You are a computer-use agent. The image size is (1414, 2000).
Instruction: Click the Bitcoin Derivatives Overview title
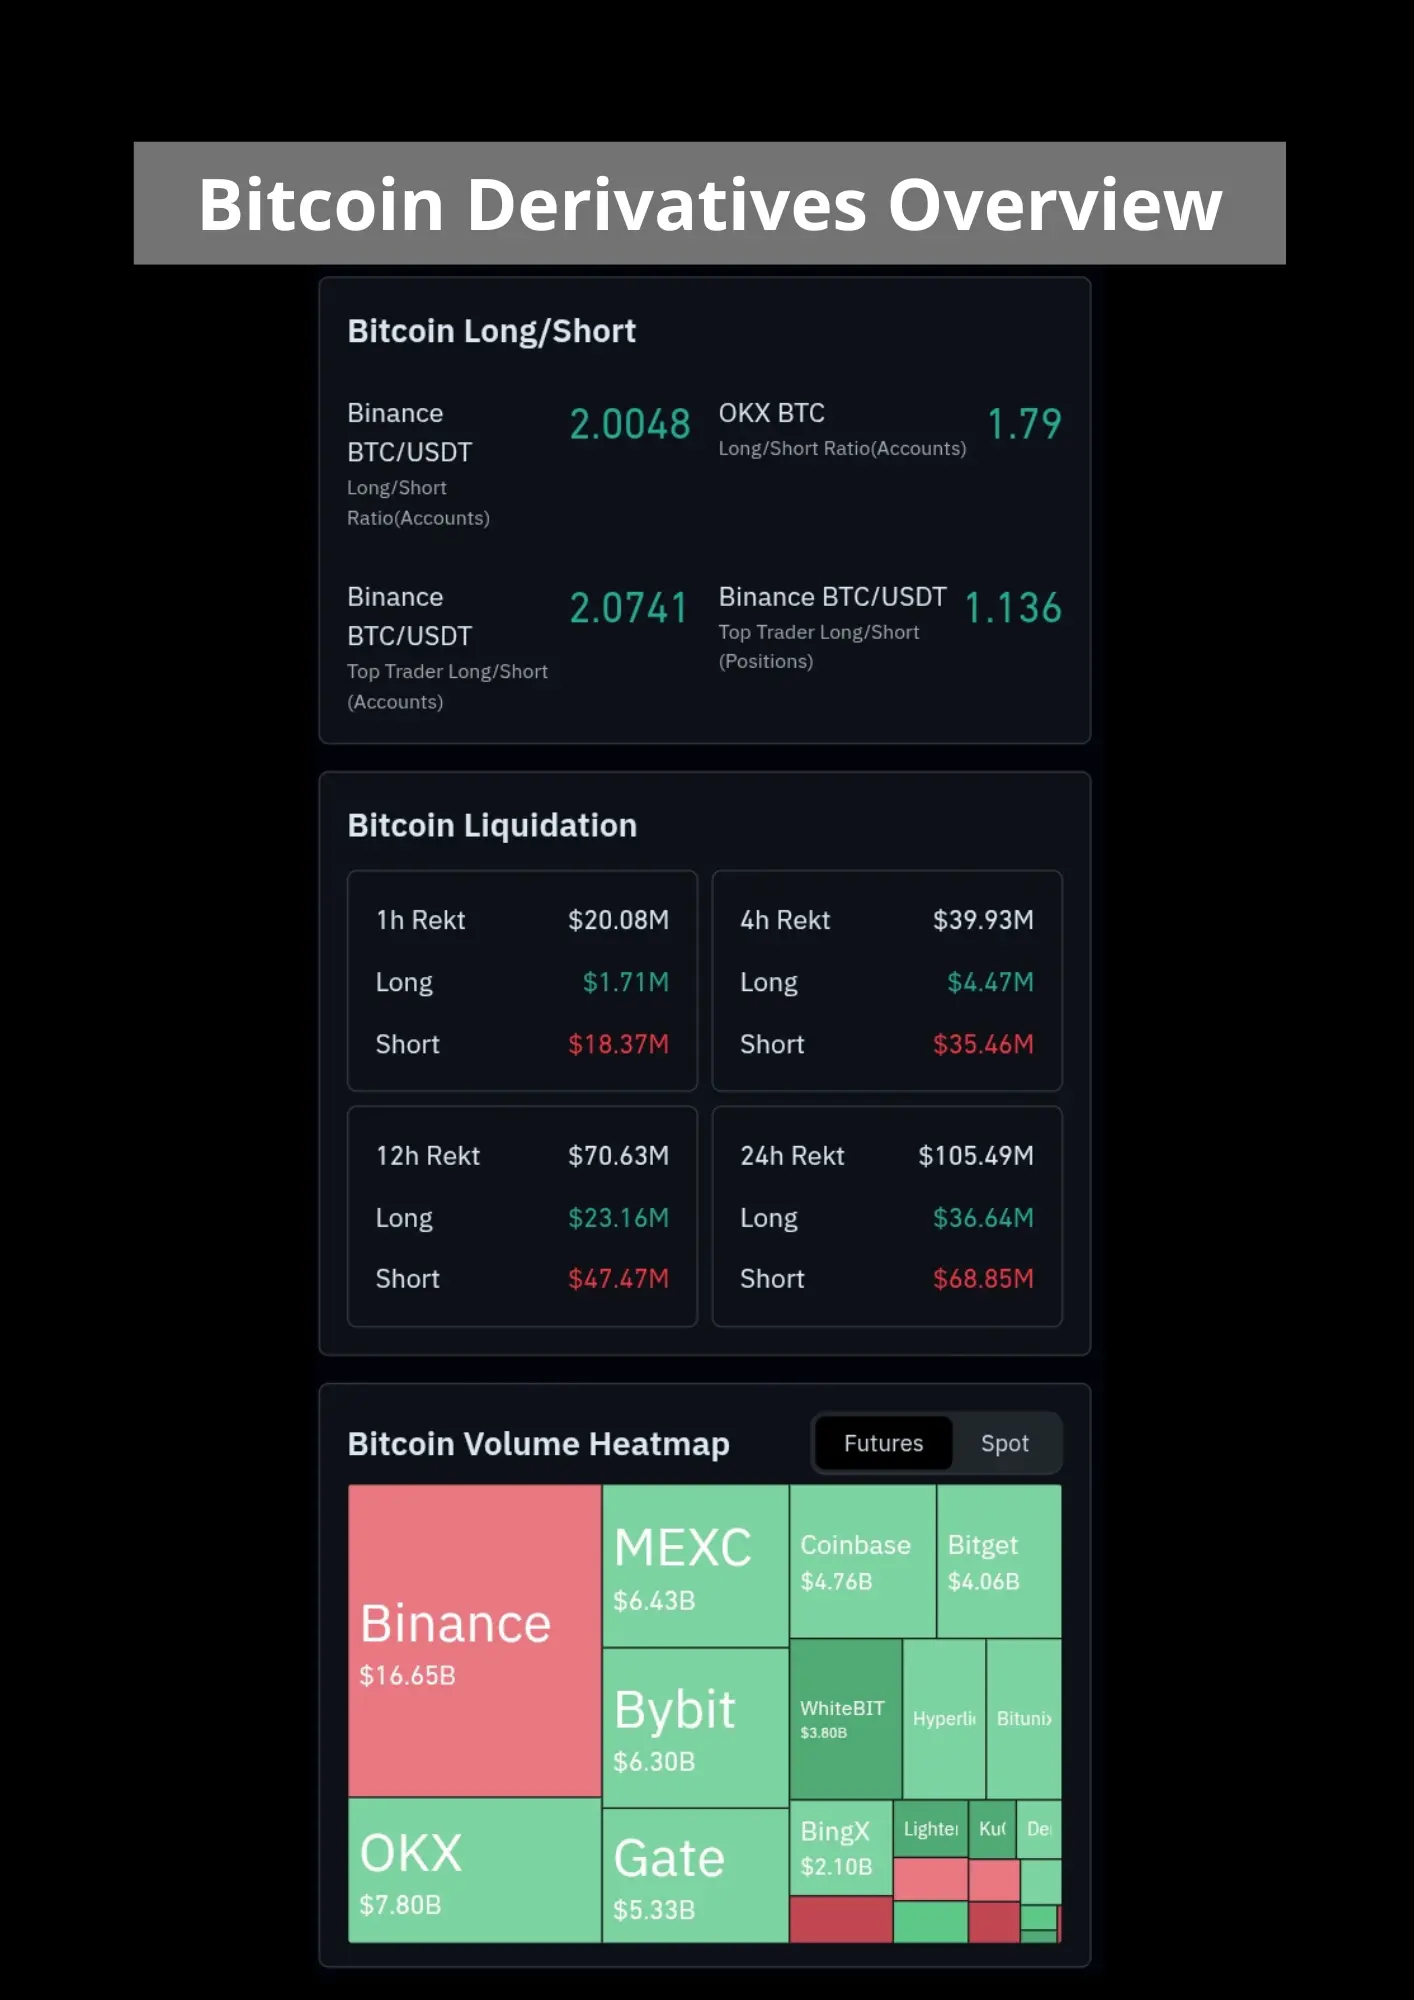pos(710,204)
